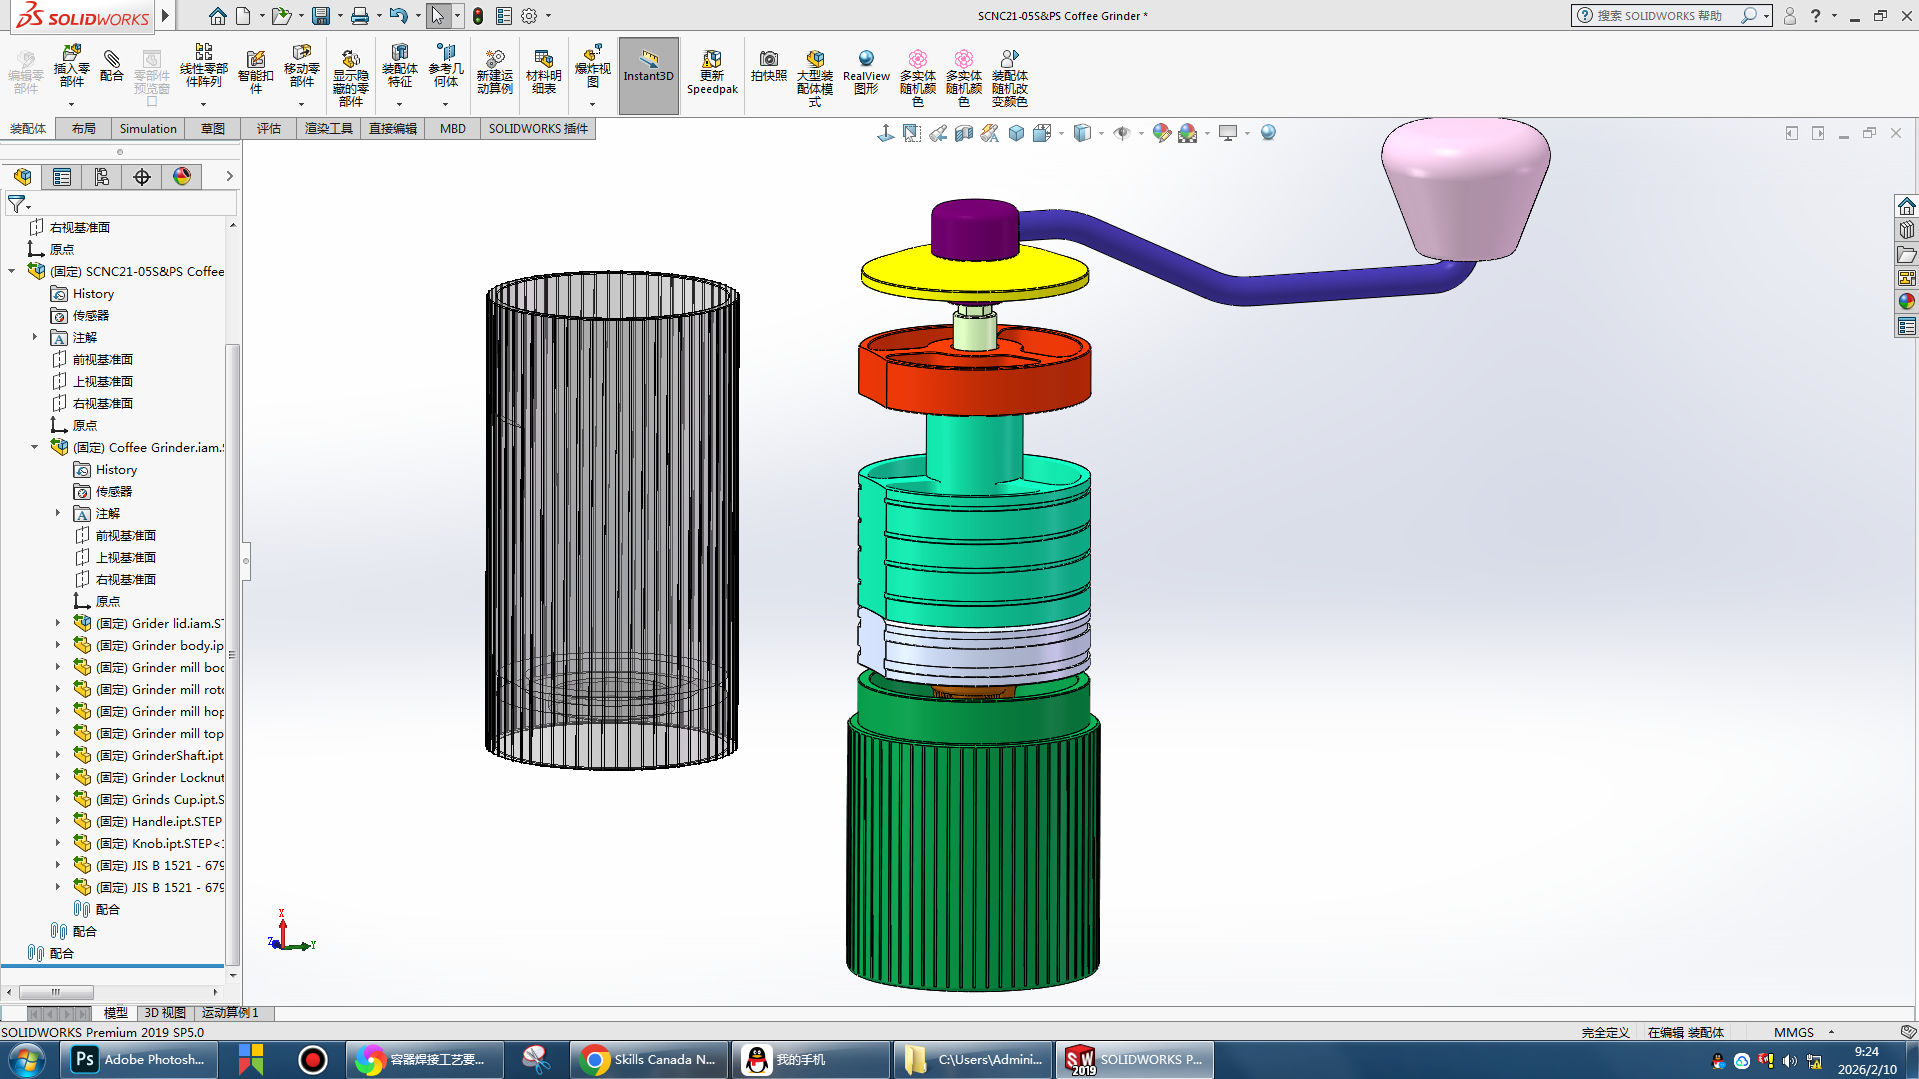Open the Sketch (草图) tab
The image size is (1919, 1079).
tap(212, 129)
